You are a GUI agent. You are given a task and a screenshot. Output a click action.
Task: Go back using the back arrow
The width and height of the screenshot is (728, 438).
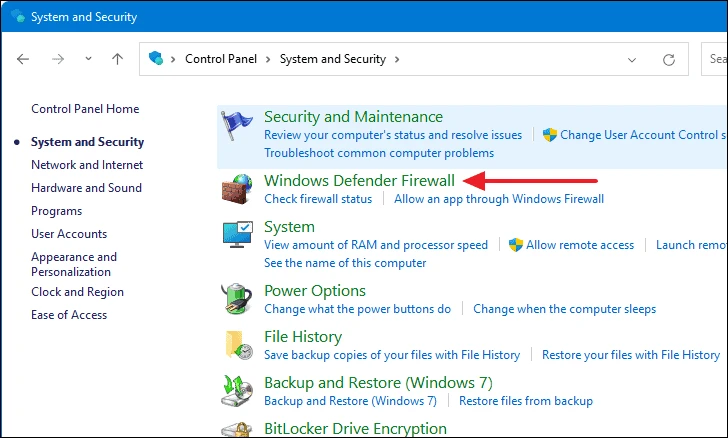coord(24,59)
